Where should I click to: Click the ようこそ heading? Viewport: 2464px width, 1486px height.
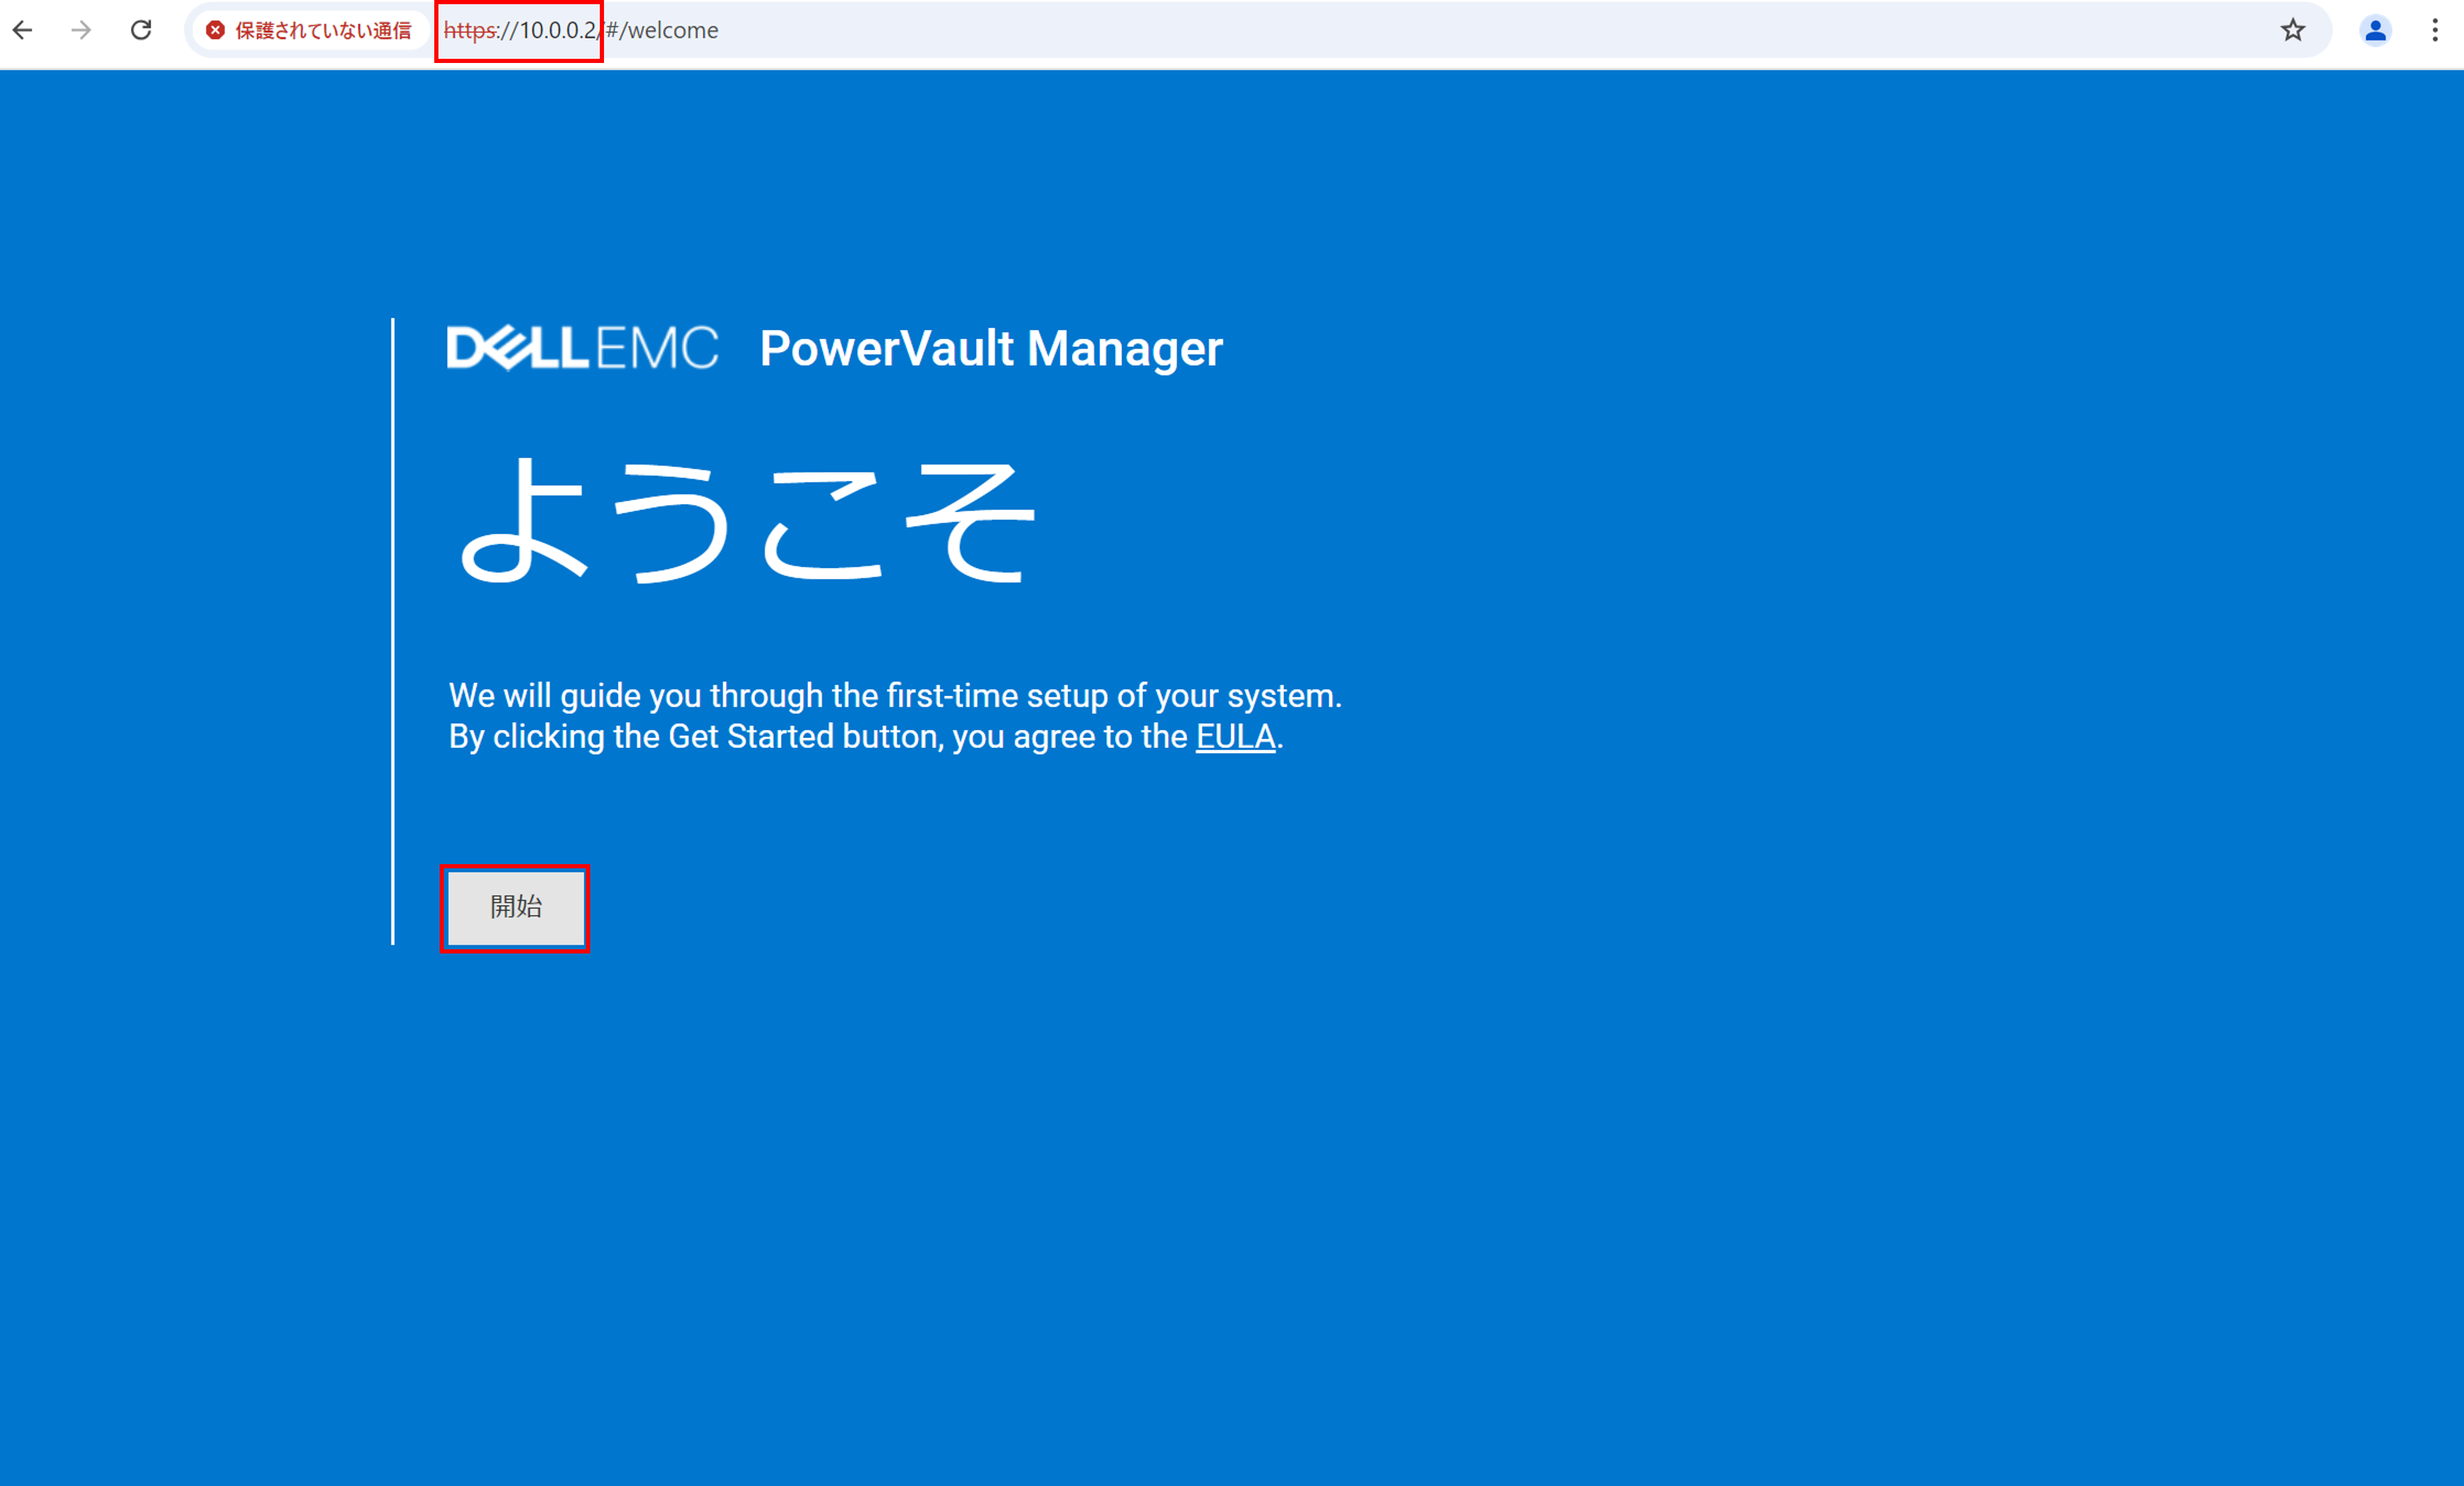[747, 521]
